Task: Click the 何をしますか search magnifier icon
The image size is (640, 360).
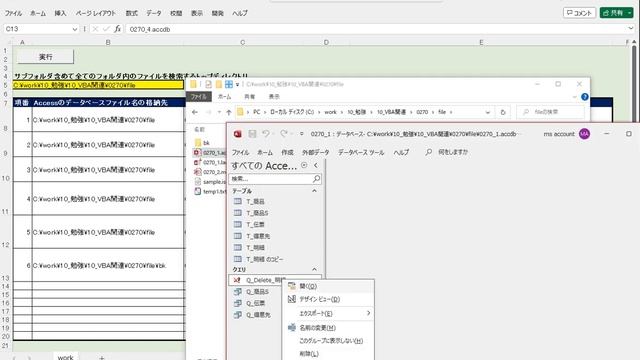Action: 429,152
